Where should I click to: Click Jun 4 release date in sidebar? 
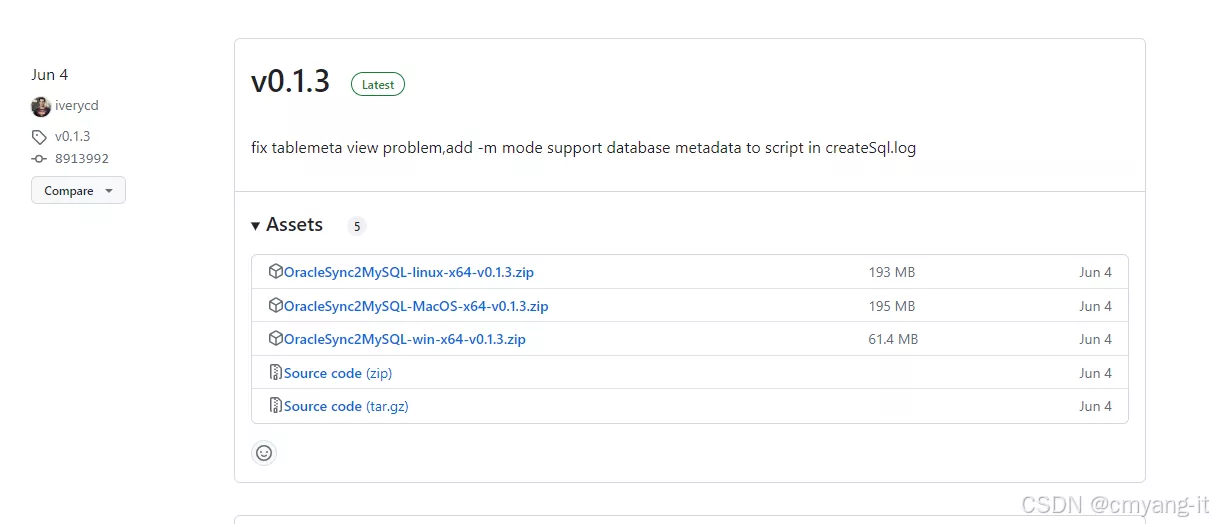tap(49, 75)
